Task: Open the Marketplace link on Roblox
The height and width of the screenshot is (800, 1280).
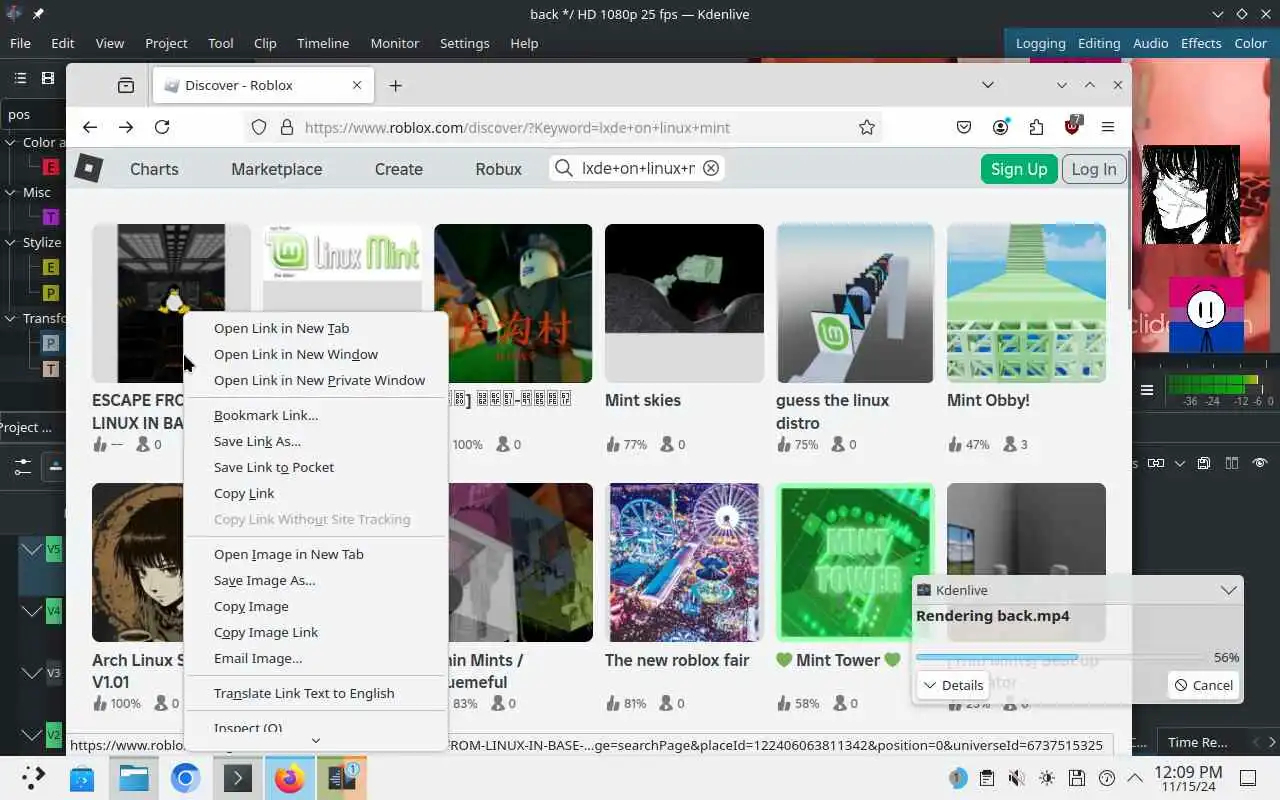Action: (x=277, y=169)
